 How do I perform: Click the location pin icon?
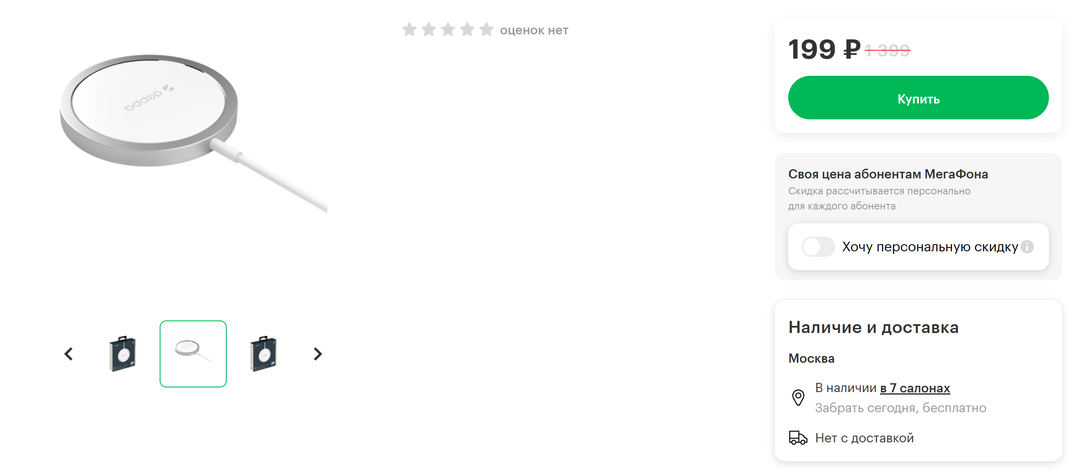tap(798, 398)
